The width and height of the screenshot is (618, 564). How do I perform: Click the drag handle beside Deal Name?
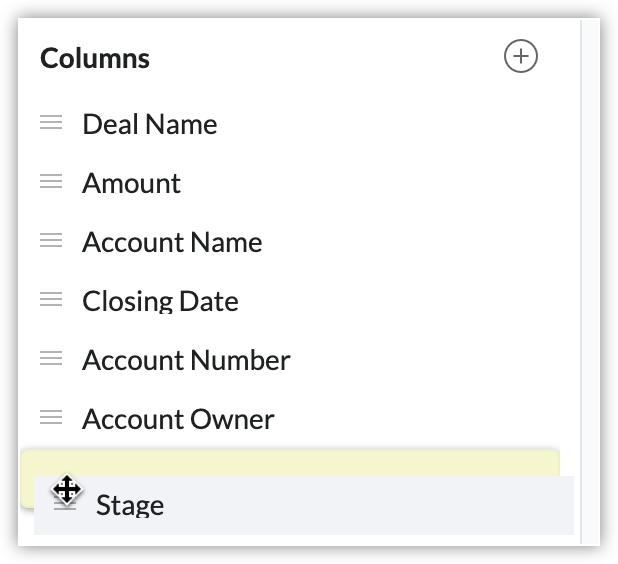coord(51,123)
